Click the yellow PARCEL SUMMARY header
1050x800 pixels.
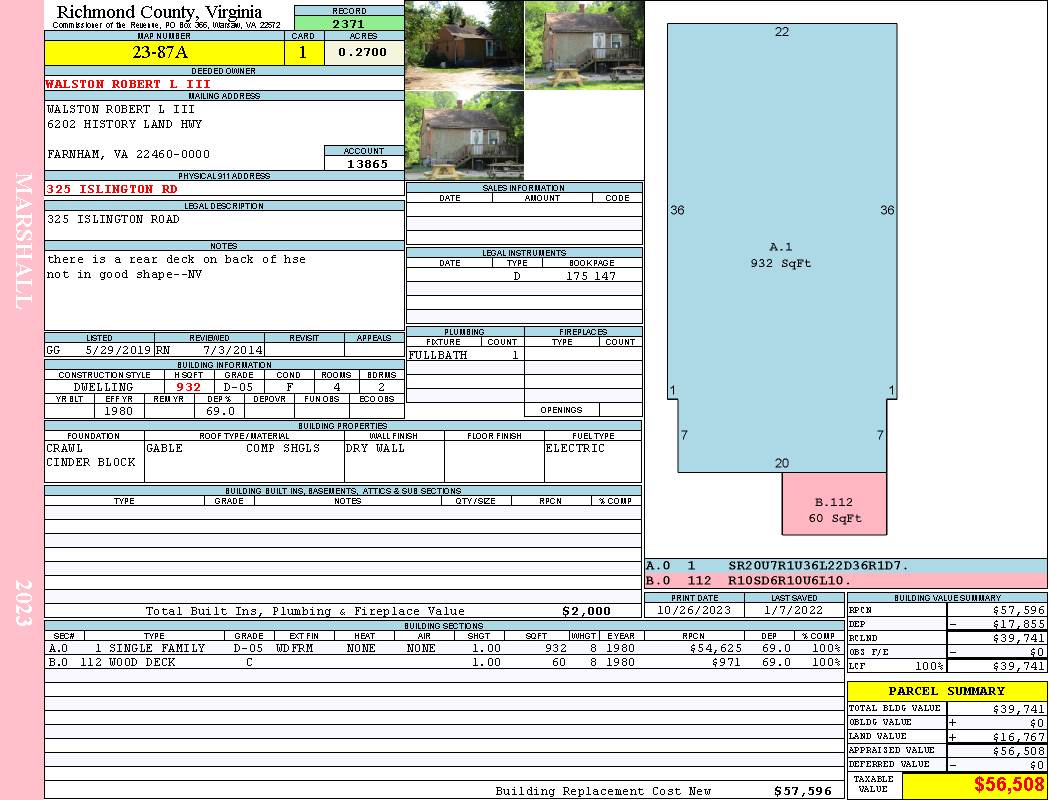(946, 691)
